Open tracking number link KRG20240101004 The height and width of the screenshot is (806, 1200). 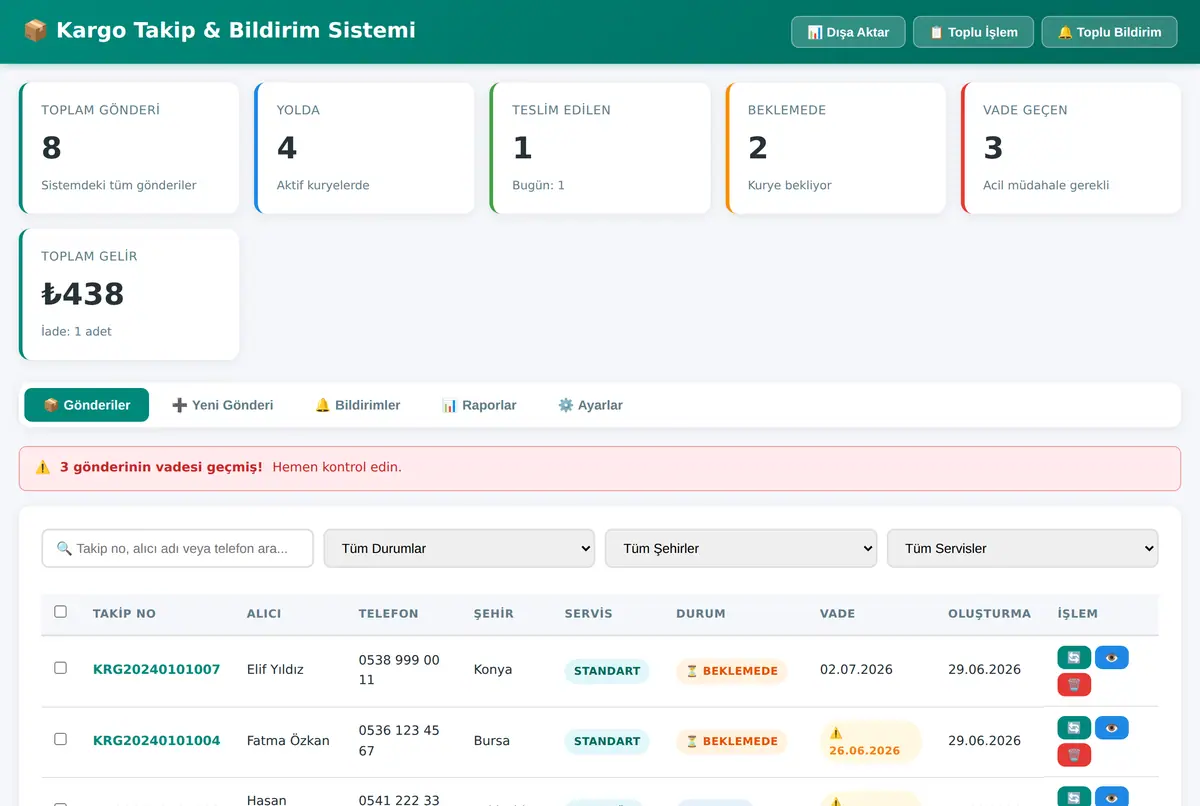coord(156,741)
